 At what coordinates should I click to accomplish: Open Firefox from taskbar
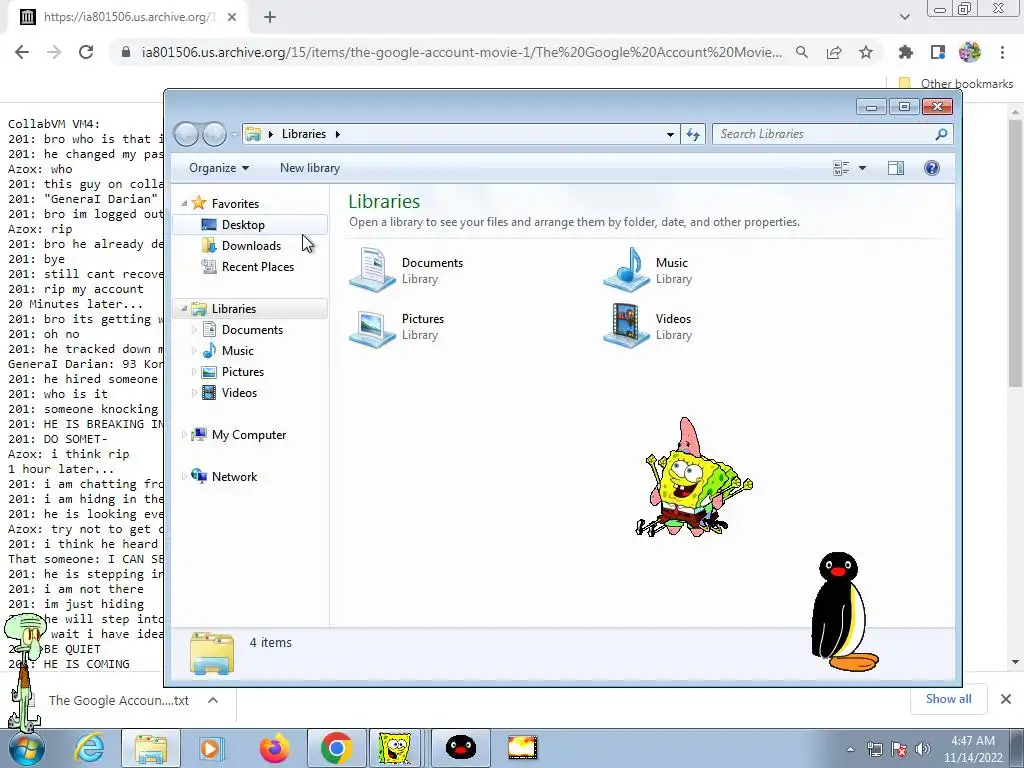[x=274, y=748]
